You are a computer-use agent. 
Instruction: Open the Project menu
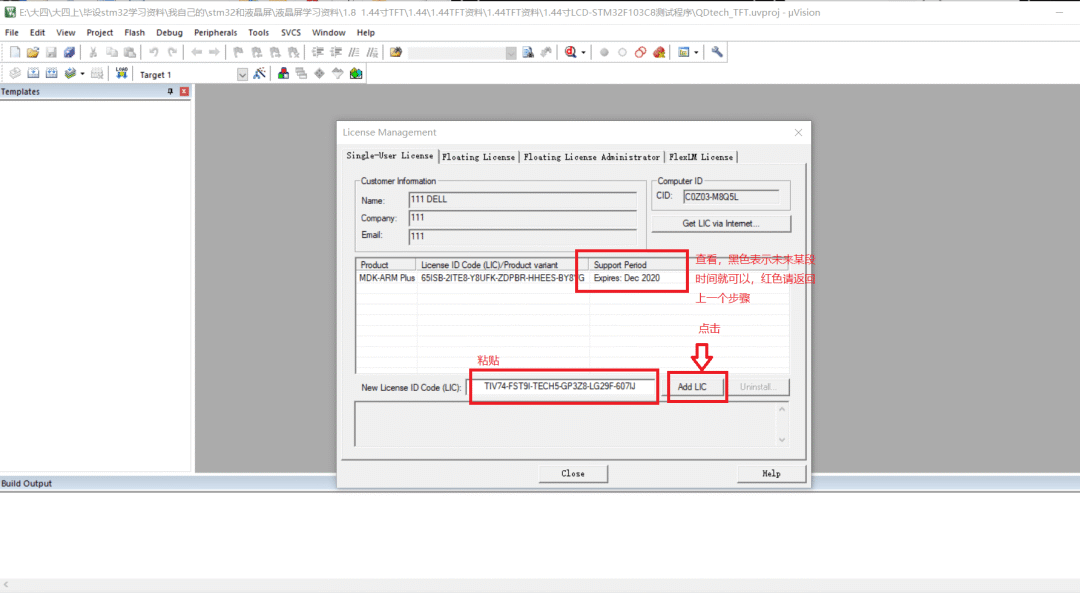[x=100, y=32]
